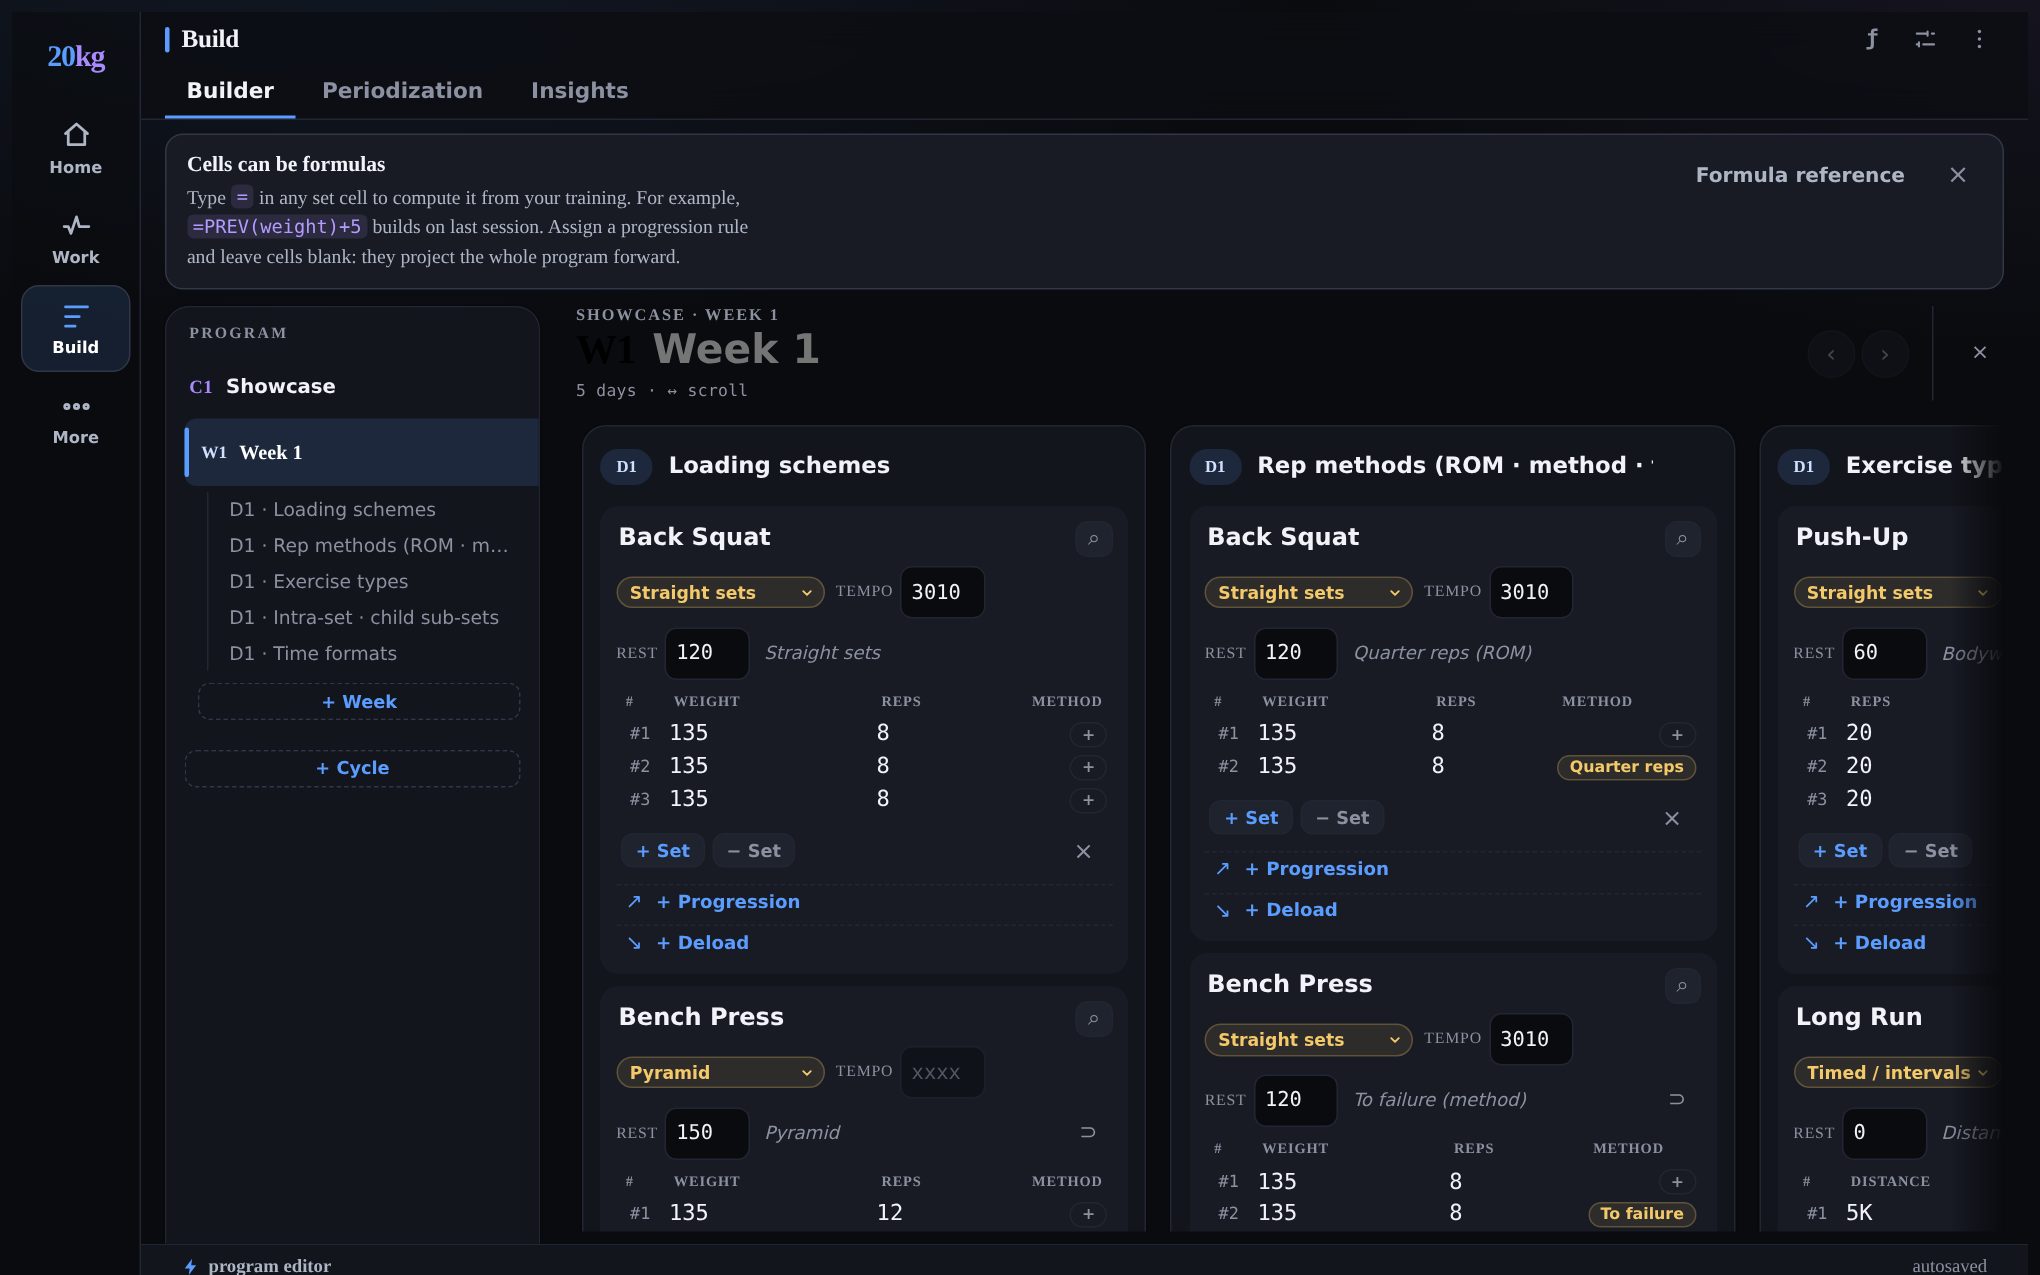Add Progression to Rep methods Back Squat
Screen dimensions: 2040x1275
point(1316,868)
